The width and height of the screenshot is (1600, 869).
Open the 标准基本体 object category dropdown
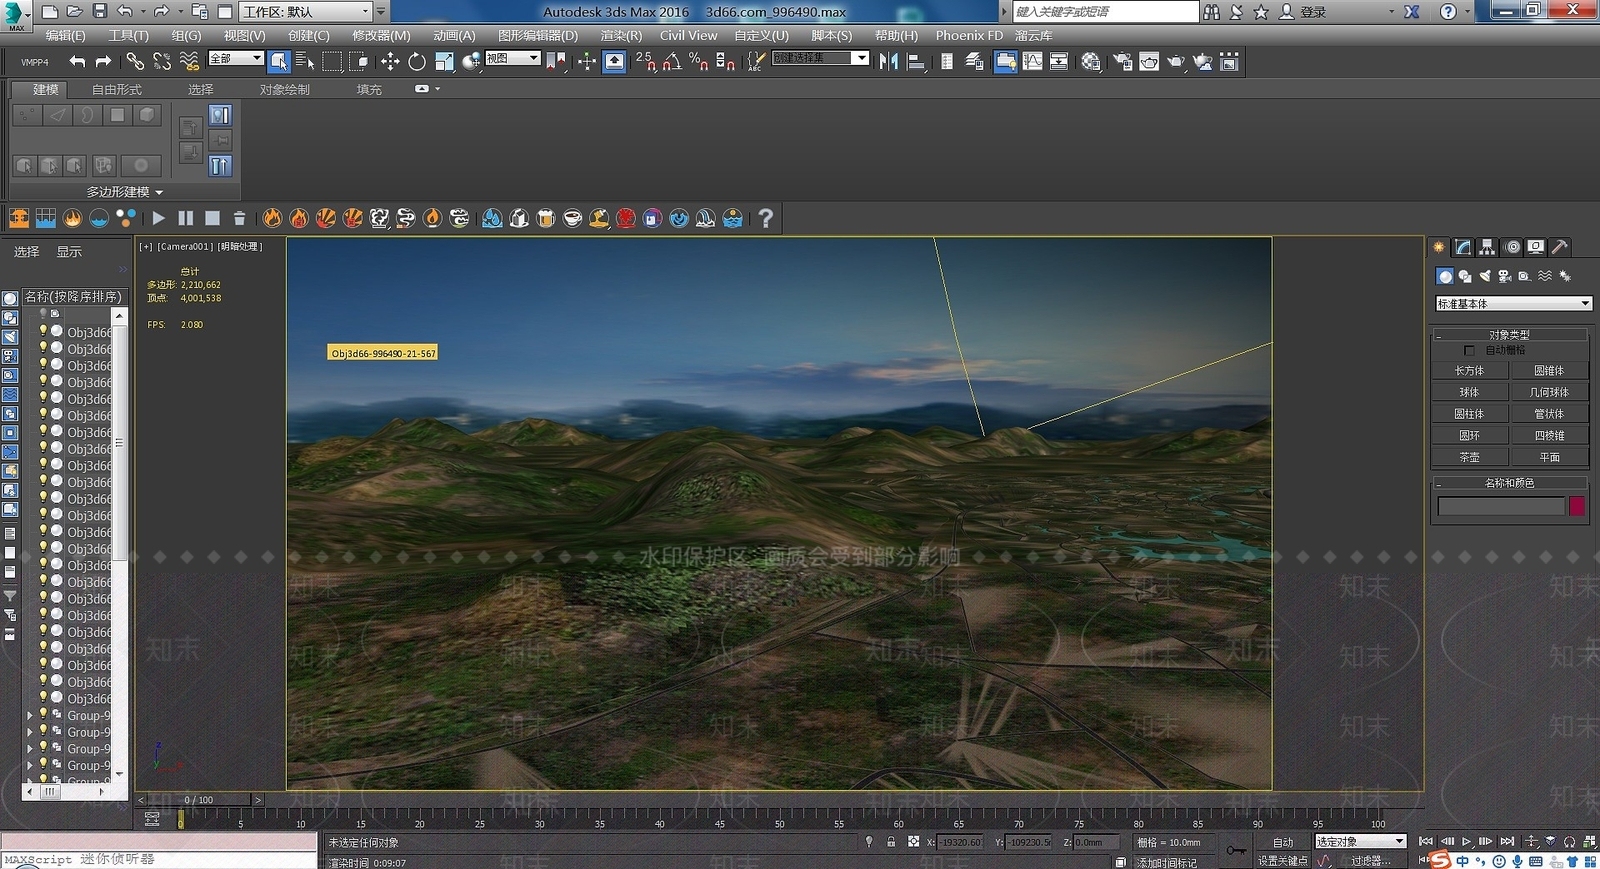1513,303
